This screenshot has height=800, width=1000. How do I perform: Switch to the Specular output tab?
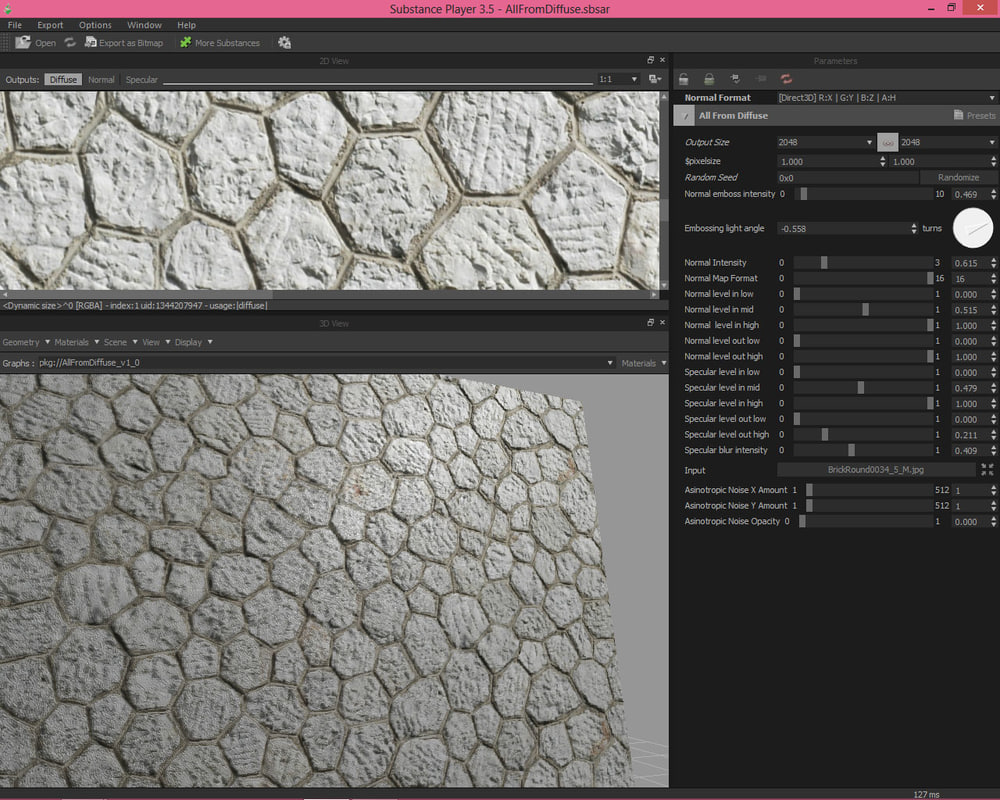tap(141, 79)
